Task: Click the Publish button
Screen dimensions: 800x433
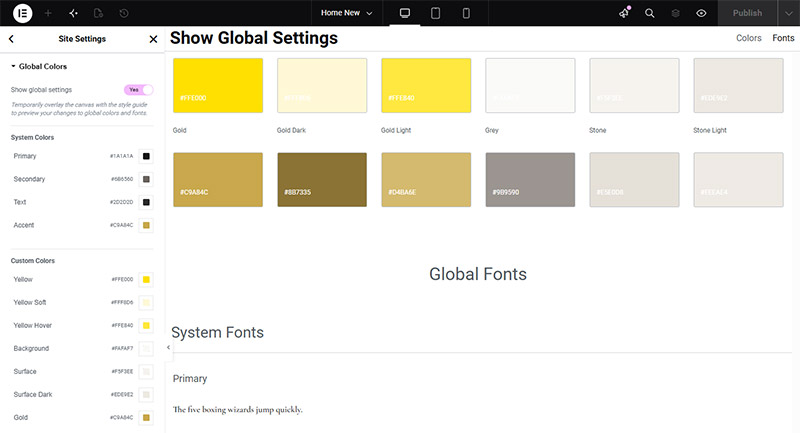Action: point(747,13)
